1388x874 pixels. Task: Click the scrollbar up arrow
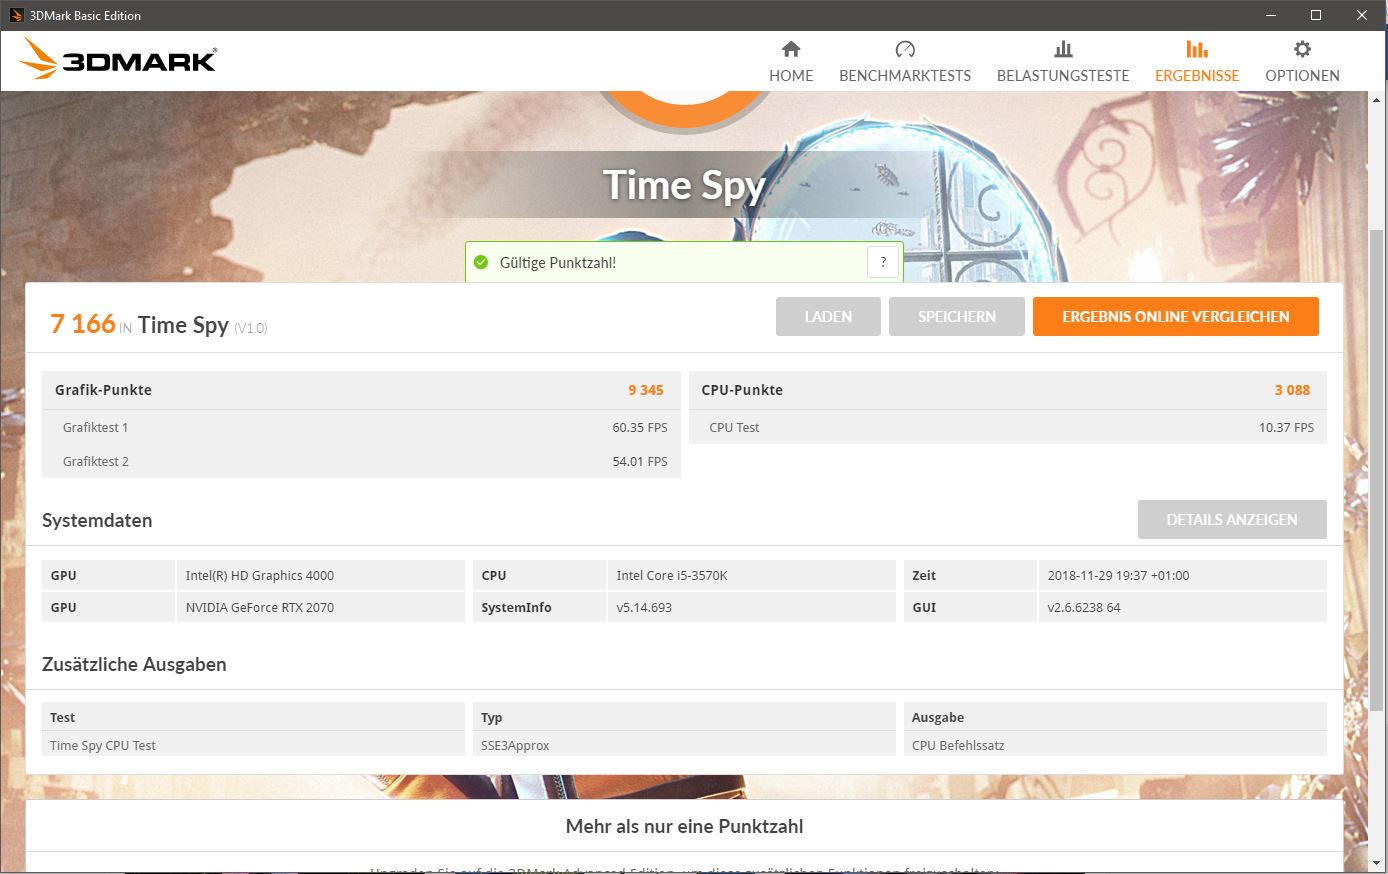pos(1378,101)
